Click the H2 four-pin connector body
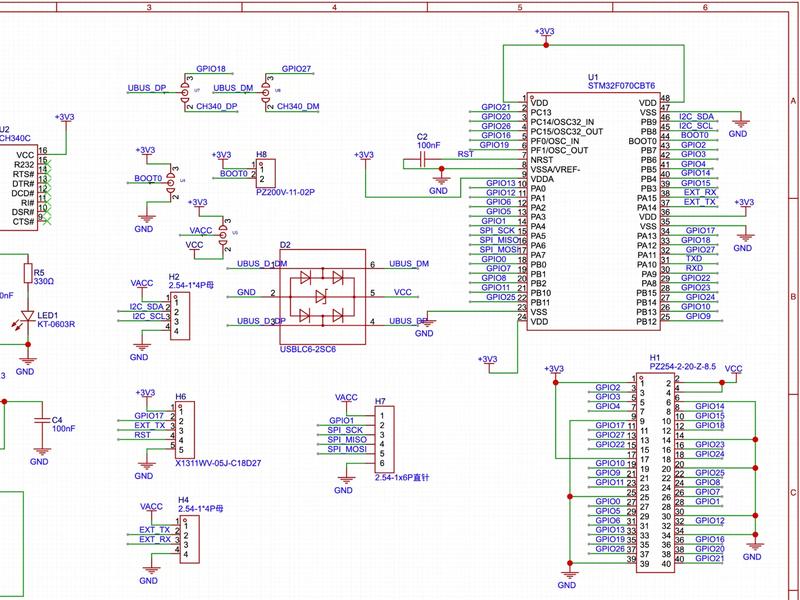The height and width of the screenshot is (600, 800). point(180,316)
